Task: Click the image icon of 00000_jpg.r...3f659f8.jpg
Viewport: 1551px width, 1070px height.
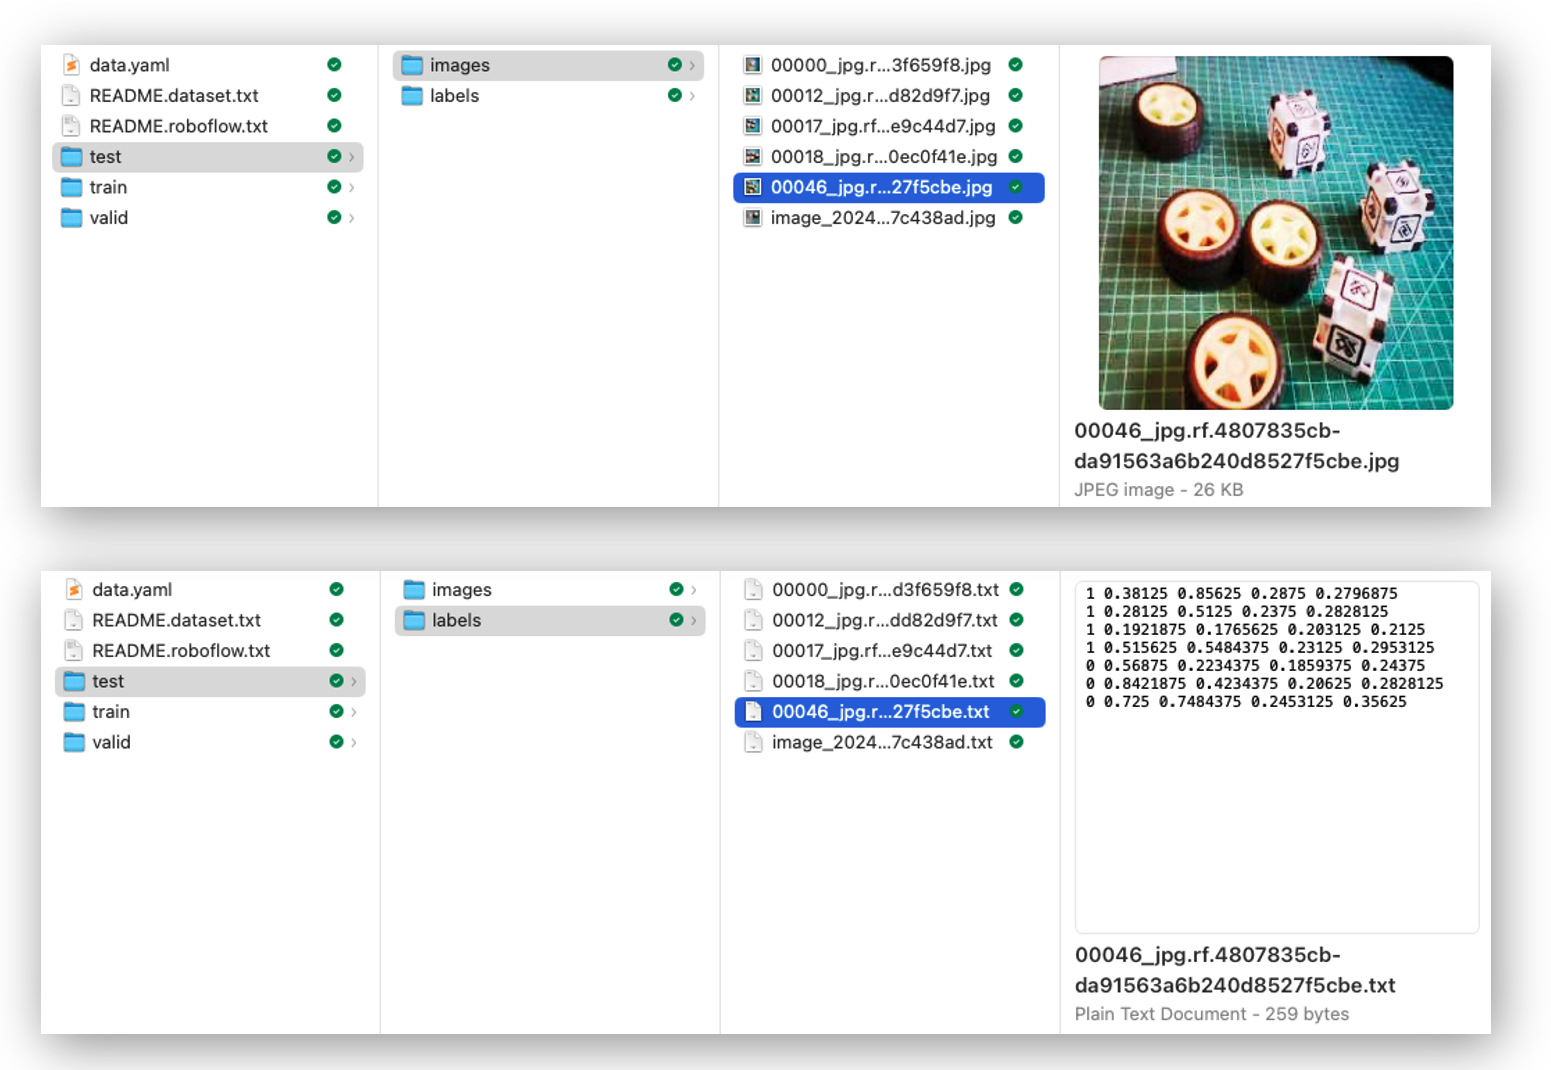Action: click(x=752, y=65)
